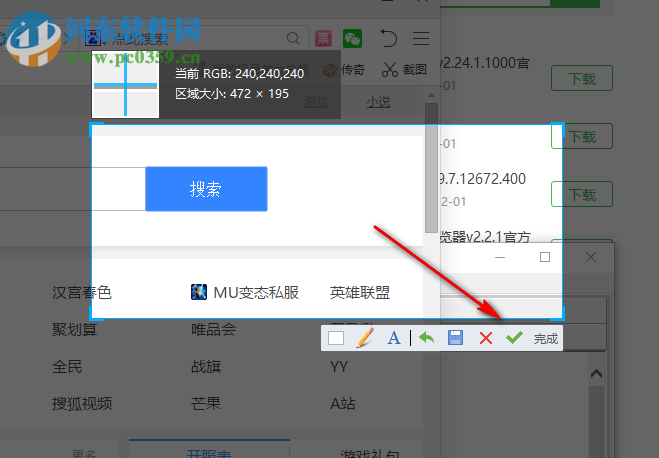Click the 览器v2.2.1官方 title text
This screenshot has height=458, width=659.
coord(485,237)
